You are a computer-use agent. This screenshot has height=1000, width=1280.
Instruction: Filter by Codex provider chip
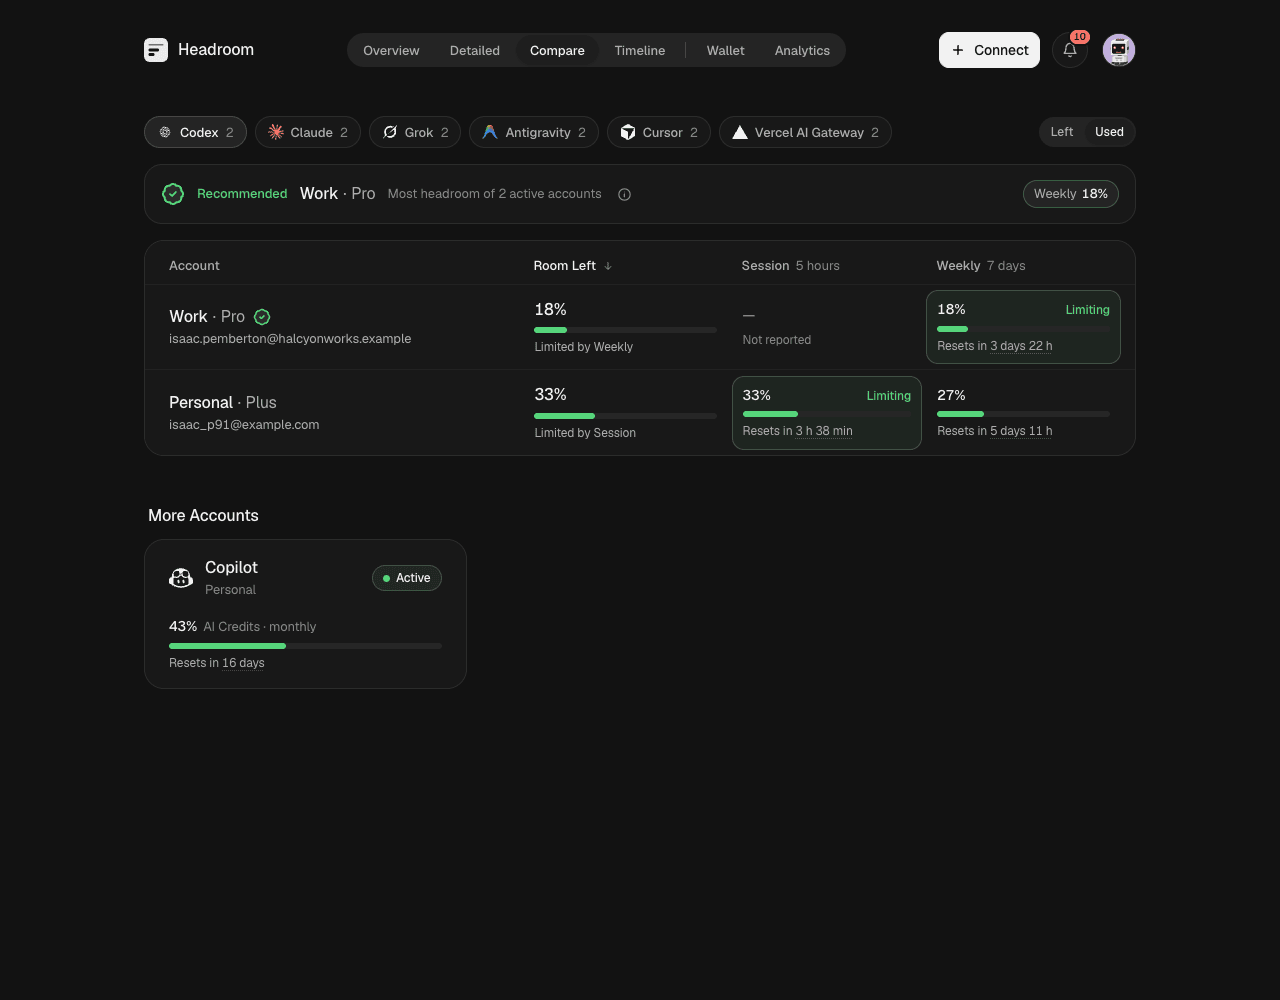pos(195,132)
